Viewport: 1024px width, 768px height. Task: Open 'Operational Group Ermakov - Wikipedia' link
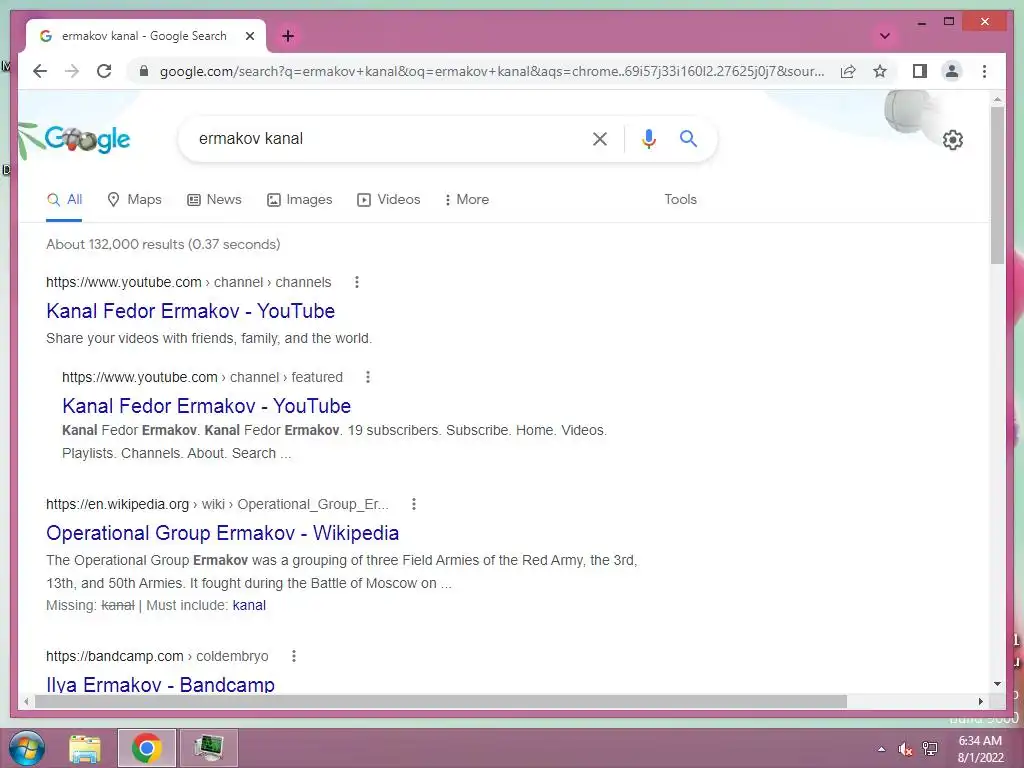click(223, 533)
